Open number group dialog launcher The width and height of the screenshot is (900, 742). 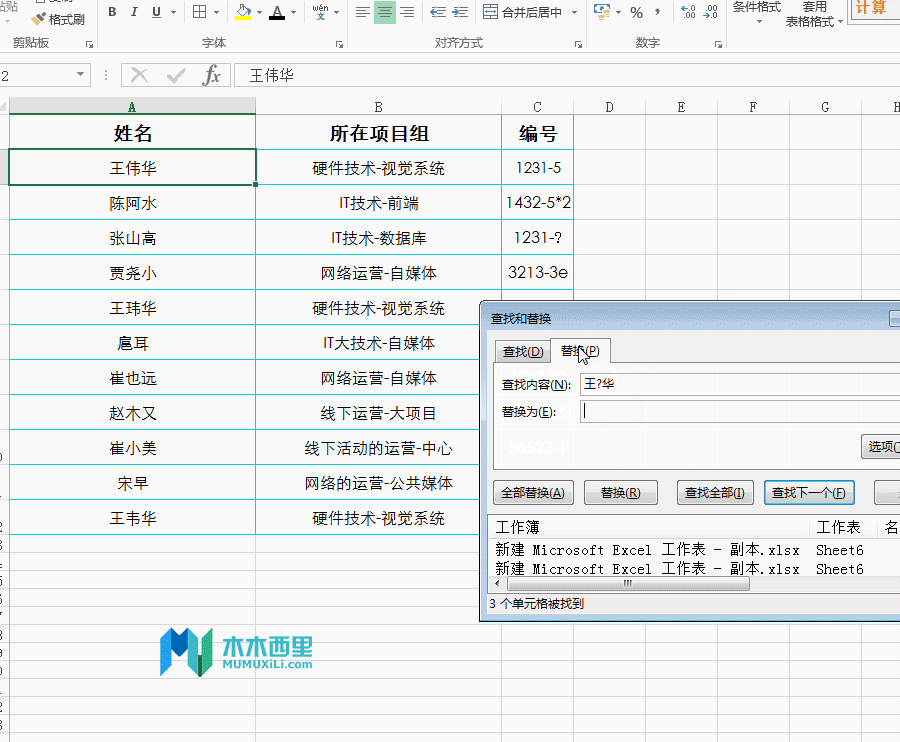pyautogui.click(x=718, y=44)
